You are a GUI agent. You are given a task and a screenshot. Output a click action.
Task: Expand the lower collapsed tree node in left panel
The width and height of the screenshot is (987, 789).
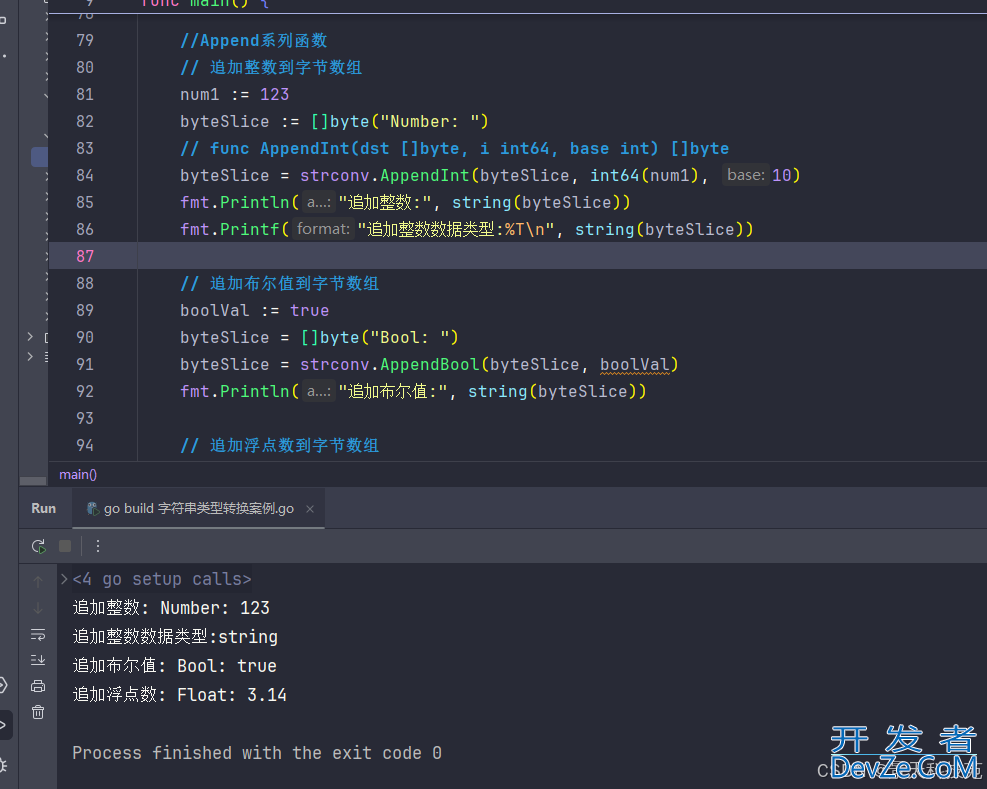(x=30, y=357)
